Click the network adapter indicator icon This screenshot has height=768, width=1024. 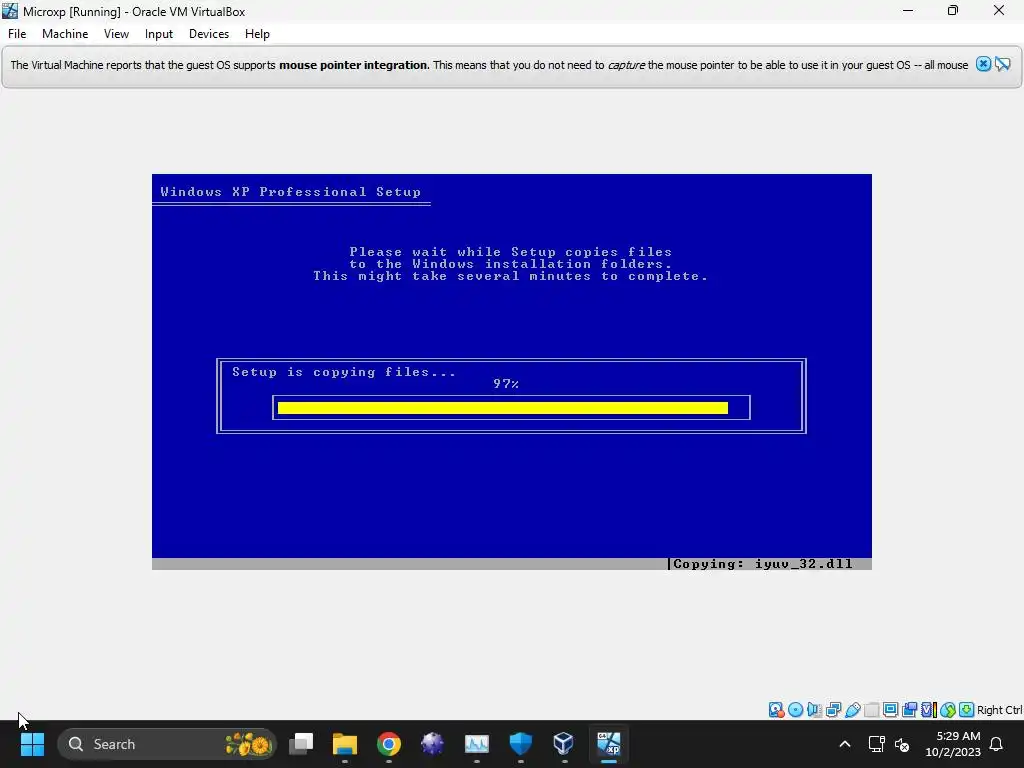coord(833,710)
